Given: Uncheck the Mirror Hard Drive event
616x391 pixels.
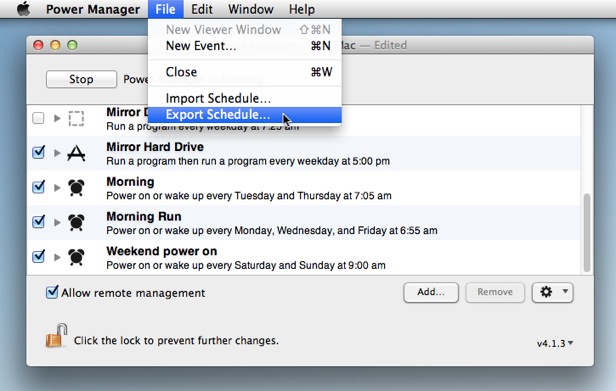Looking at the screenshot, I should point(38,152).
